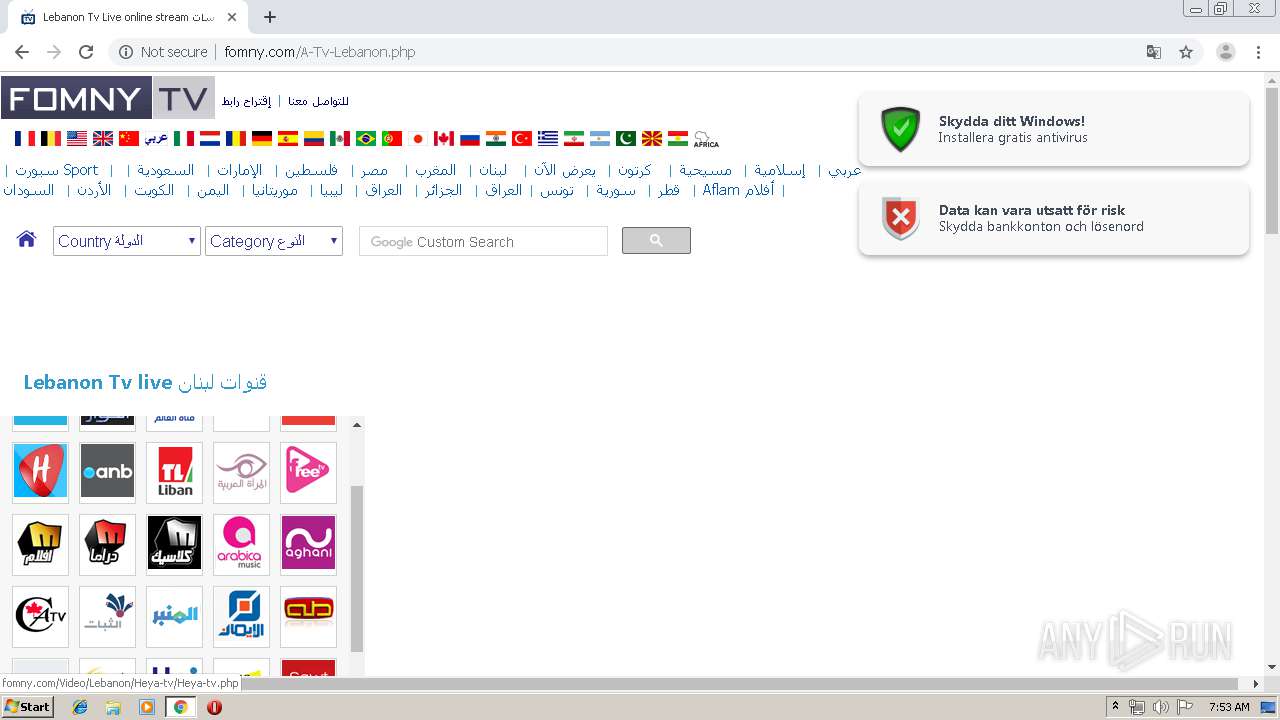Viewport: 1280px width, 720px height.
Task: Open the Al Manbar channel logo
Action: coord(175,616)
